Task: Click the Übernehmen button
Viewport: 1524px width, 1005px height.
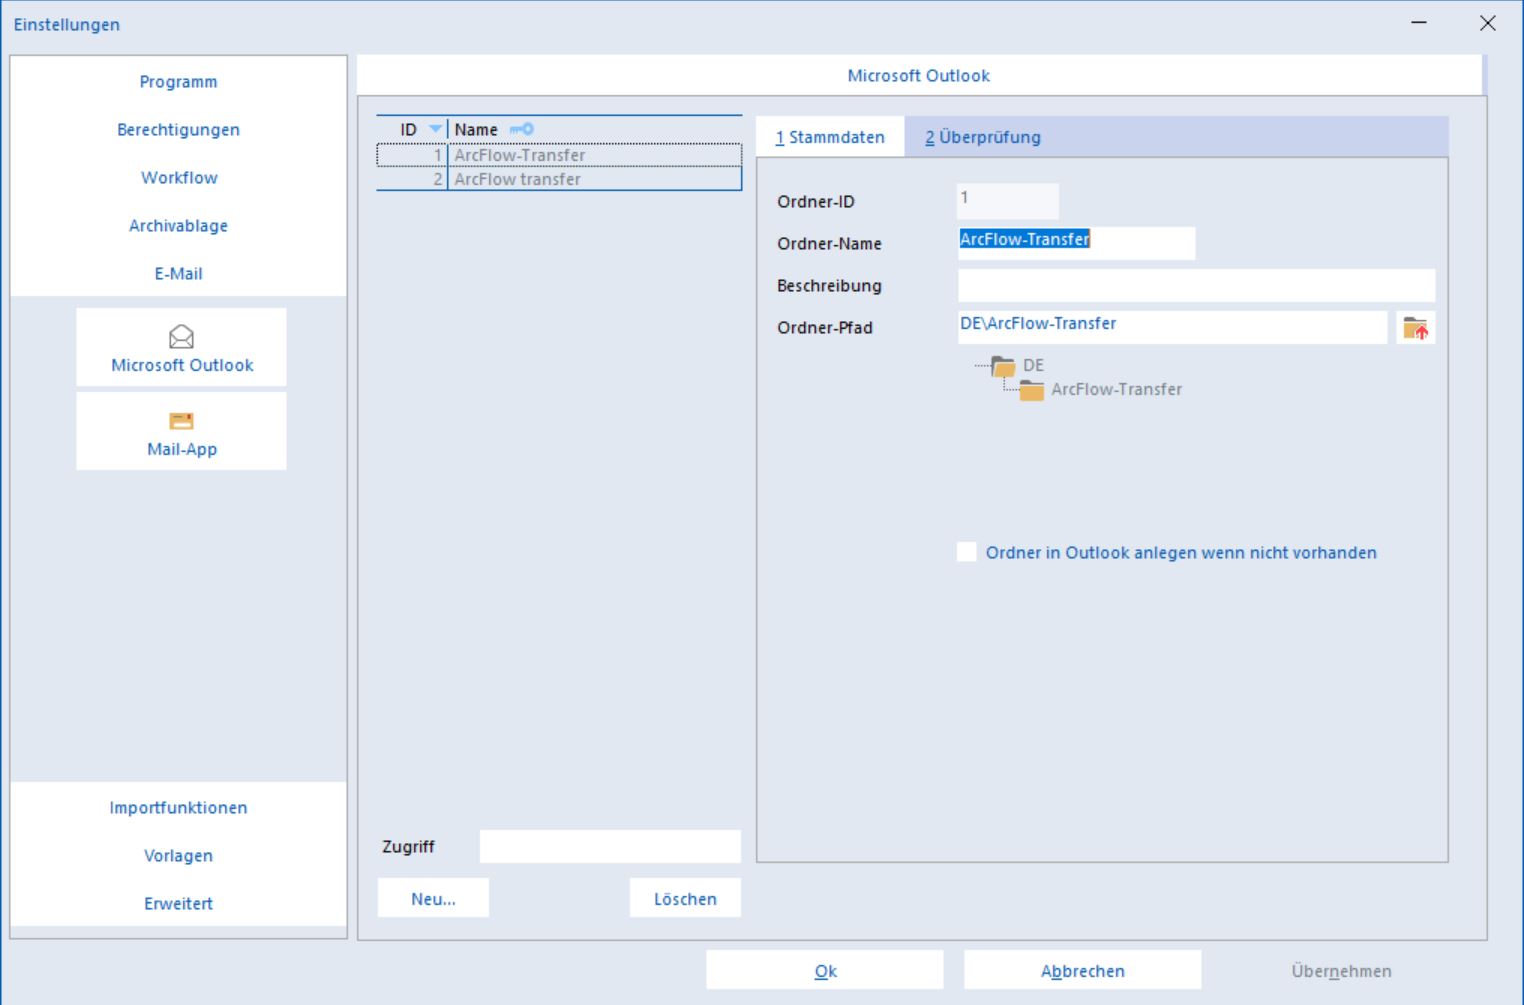Action: coord(1341,970)
